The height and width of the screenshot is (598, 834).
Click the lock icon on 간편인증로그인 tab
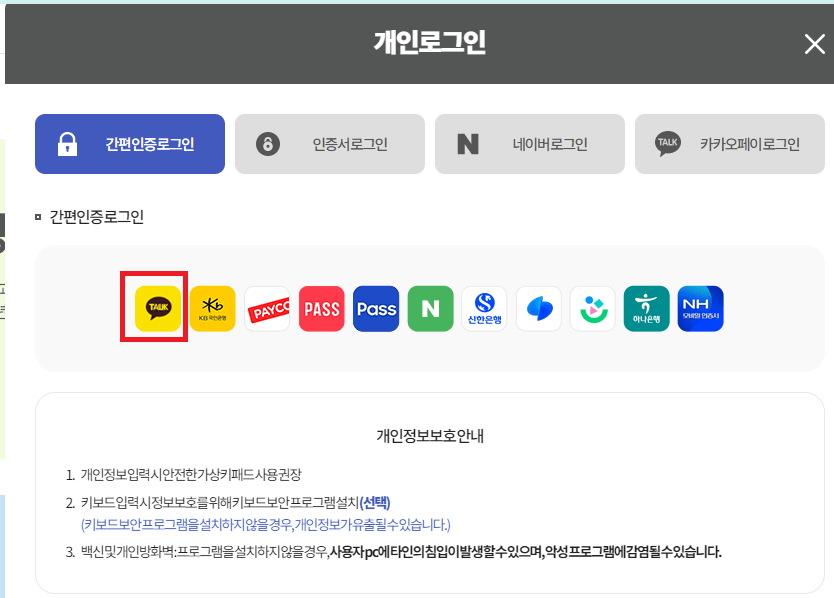pos(67,144)
